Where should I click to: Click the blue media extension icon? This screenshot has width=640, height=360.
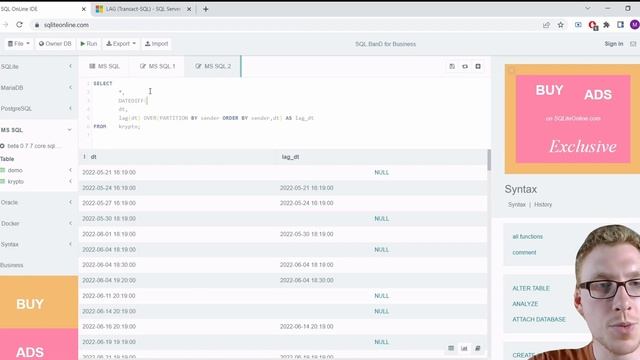[x=578, y=25]
